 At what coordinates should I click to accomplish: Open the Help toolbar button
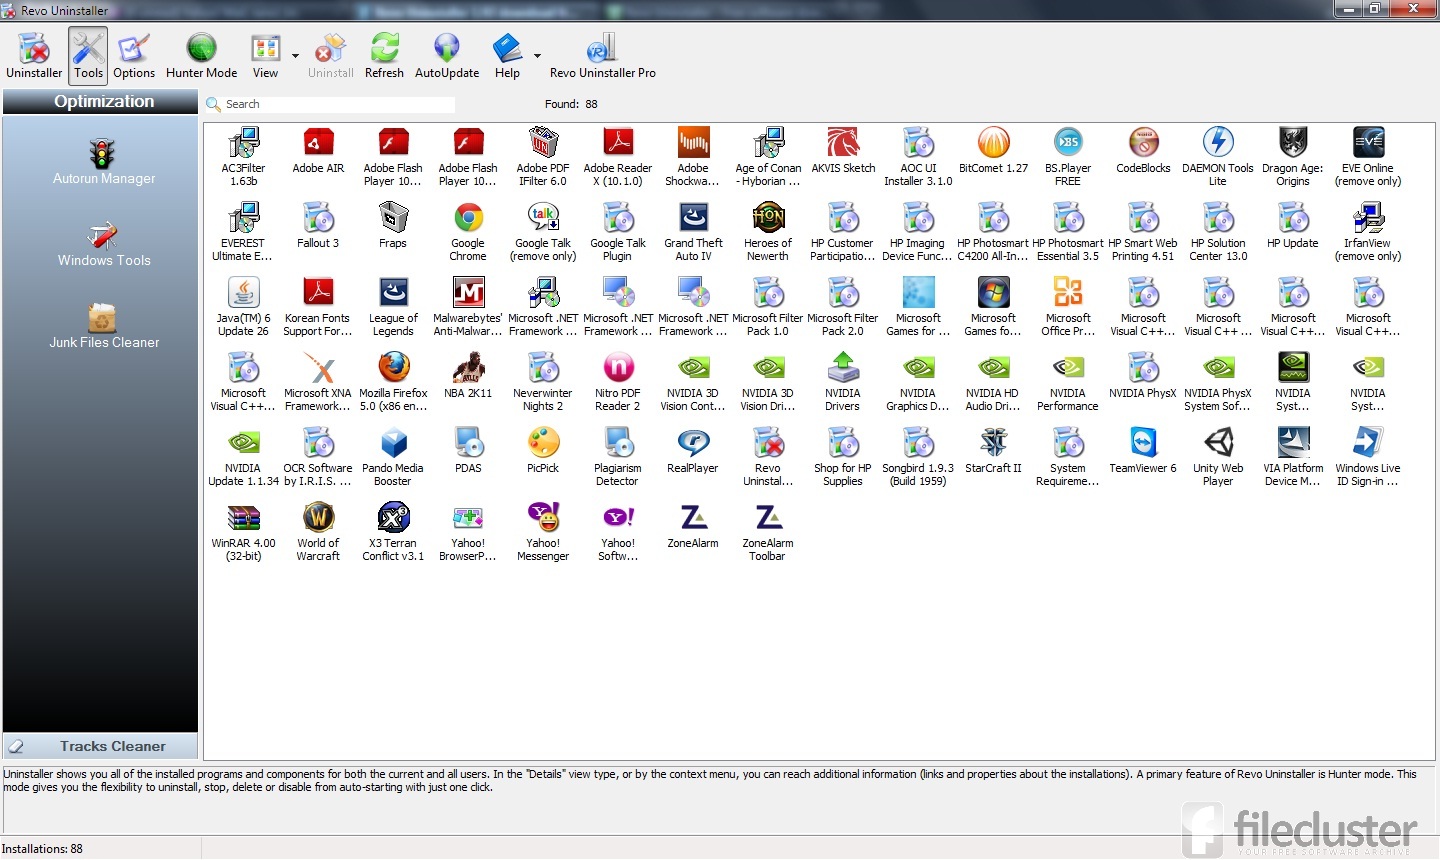pos(508,55)
